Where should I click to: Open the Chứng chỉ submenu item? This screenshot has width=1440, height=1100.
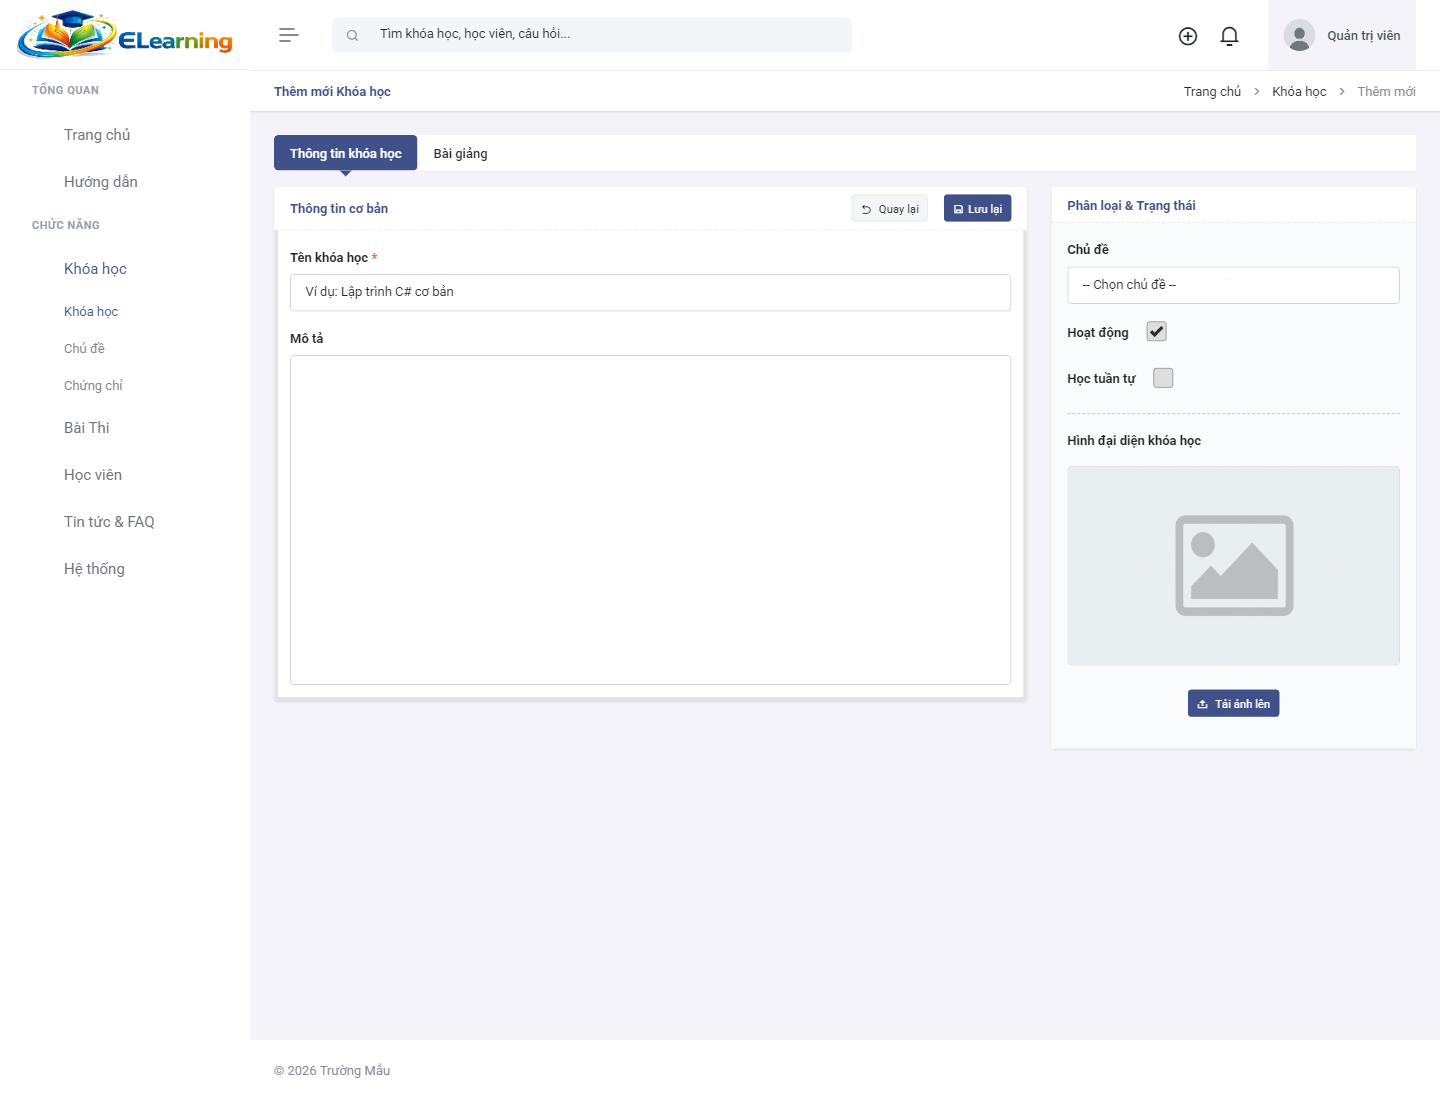(x=93, y=386)
